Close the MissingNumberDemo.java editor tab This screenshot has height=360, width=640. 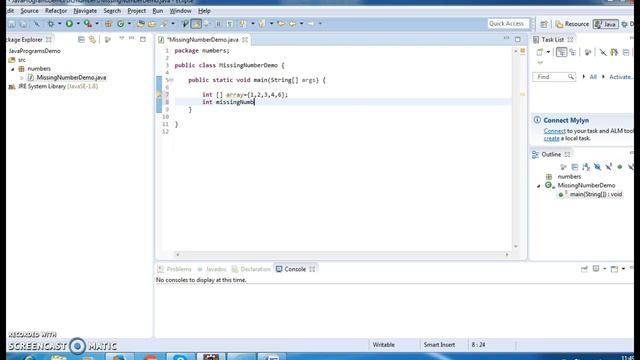coord(245,40)
